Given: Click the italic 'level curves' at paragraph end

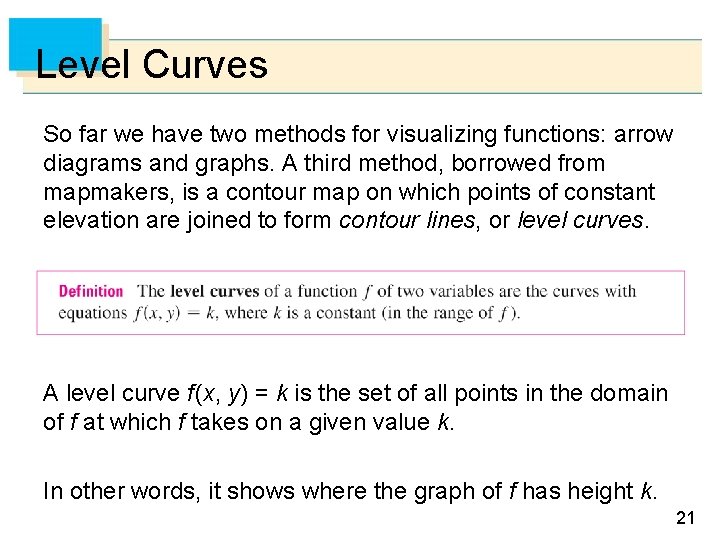Looking at the screenshot, I should click(x=580, y=220).
